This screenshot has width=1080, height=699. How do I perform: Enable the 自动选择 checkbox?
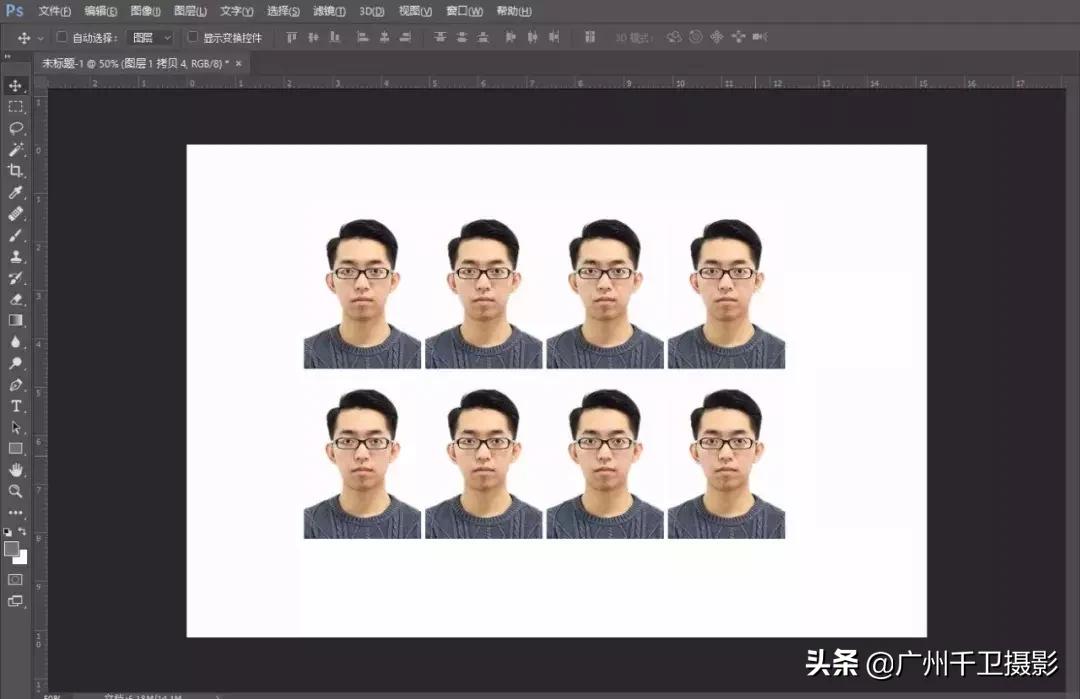[x=62, y=36]
